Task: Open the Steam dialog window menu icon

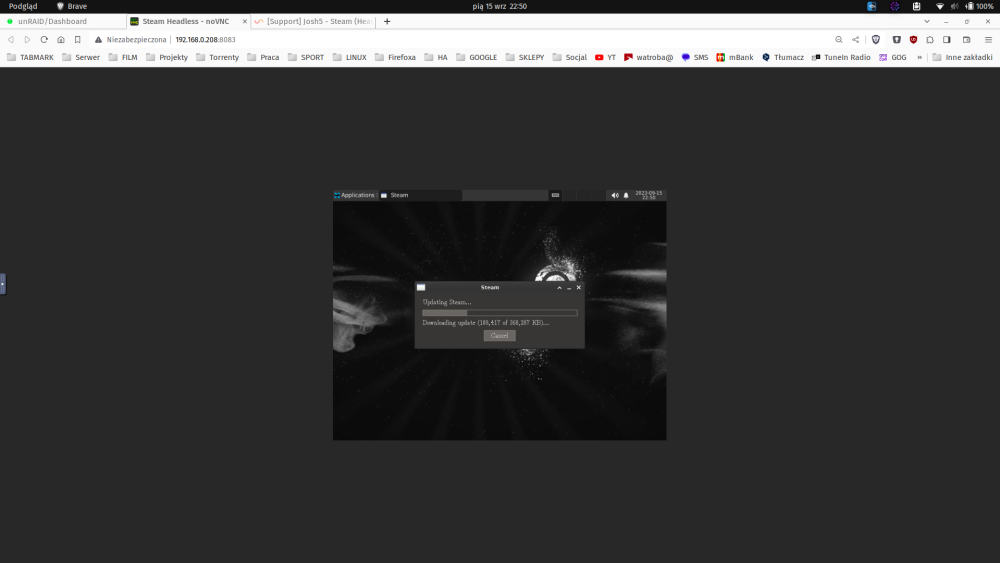Action: pos(421,288)
